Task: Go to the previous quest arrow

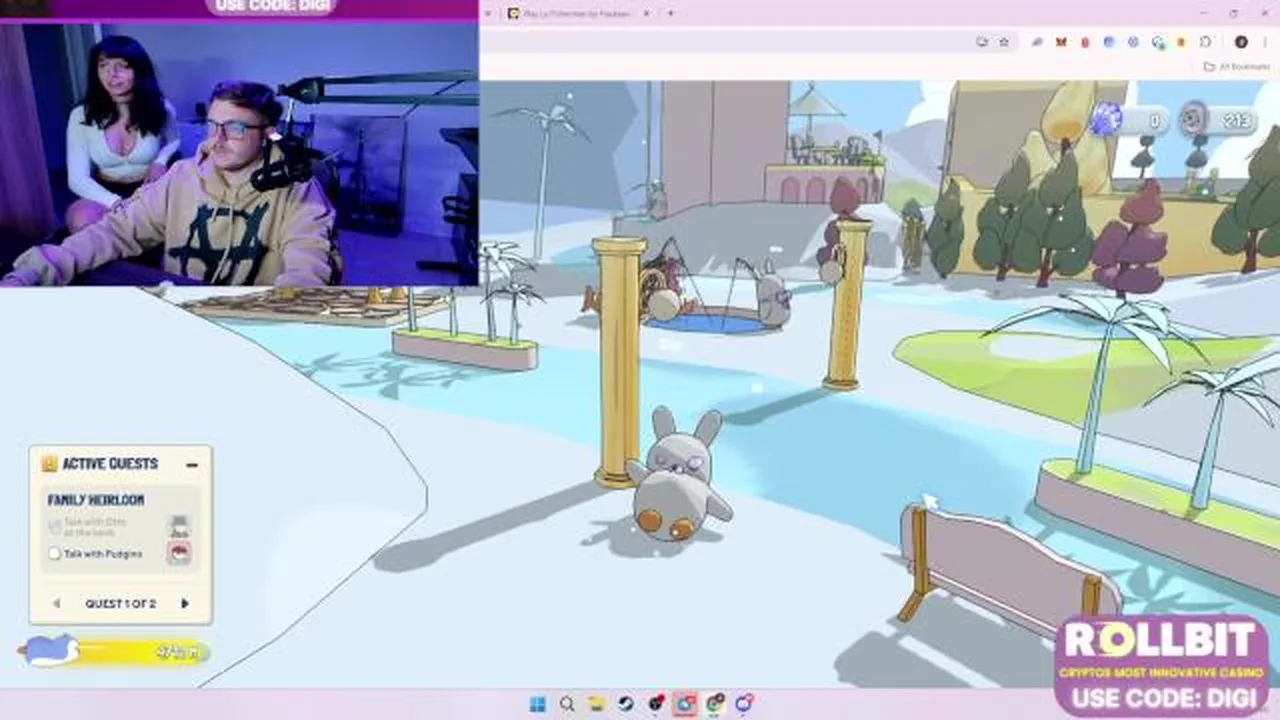Action: [x=56, y=603]
